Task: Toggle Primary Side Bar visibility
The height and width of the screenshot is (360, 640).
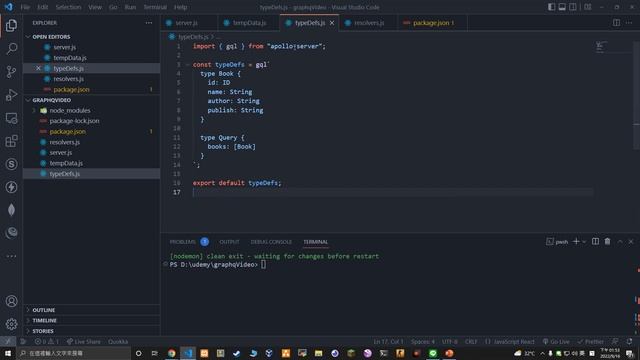Action: point(551,7)
